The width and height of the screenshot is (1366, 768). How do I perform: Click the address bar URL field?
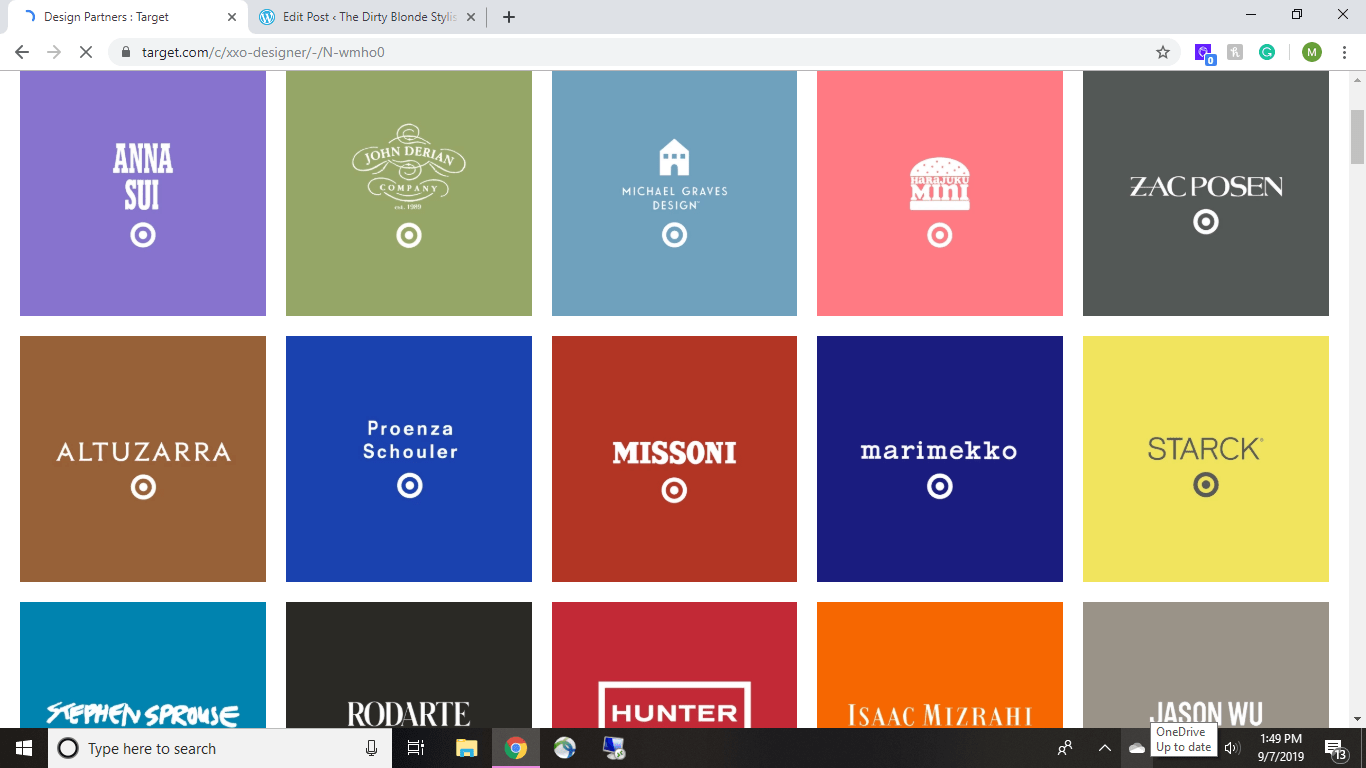click(x=600, y=52)
